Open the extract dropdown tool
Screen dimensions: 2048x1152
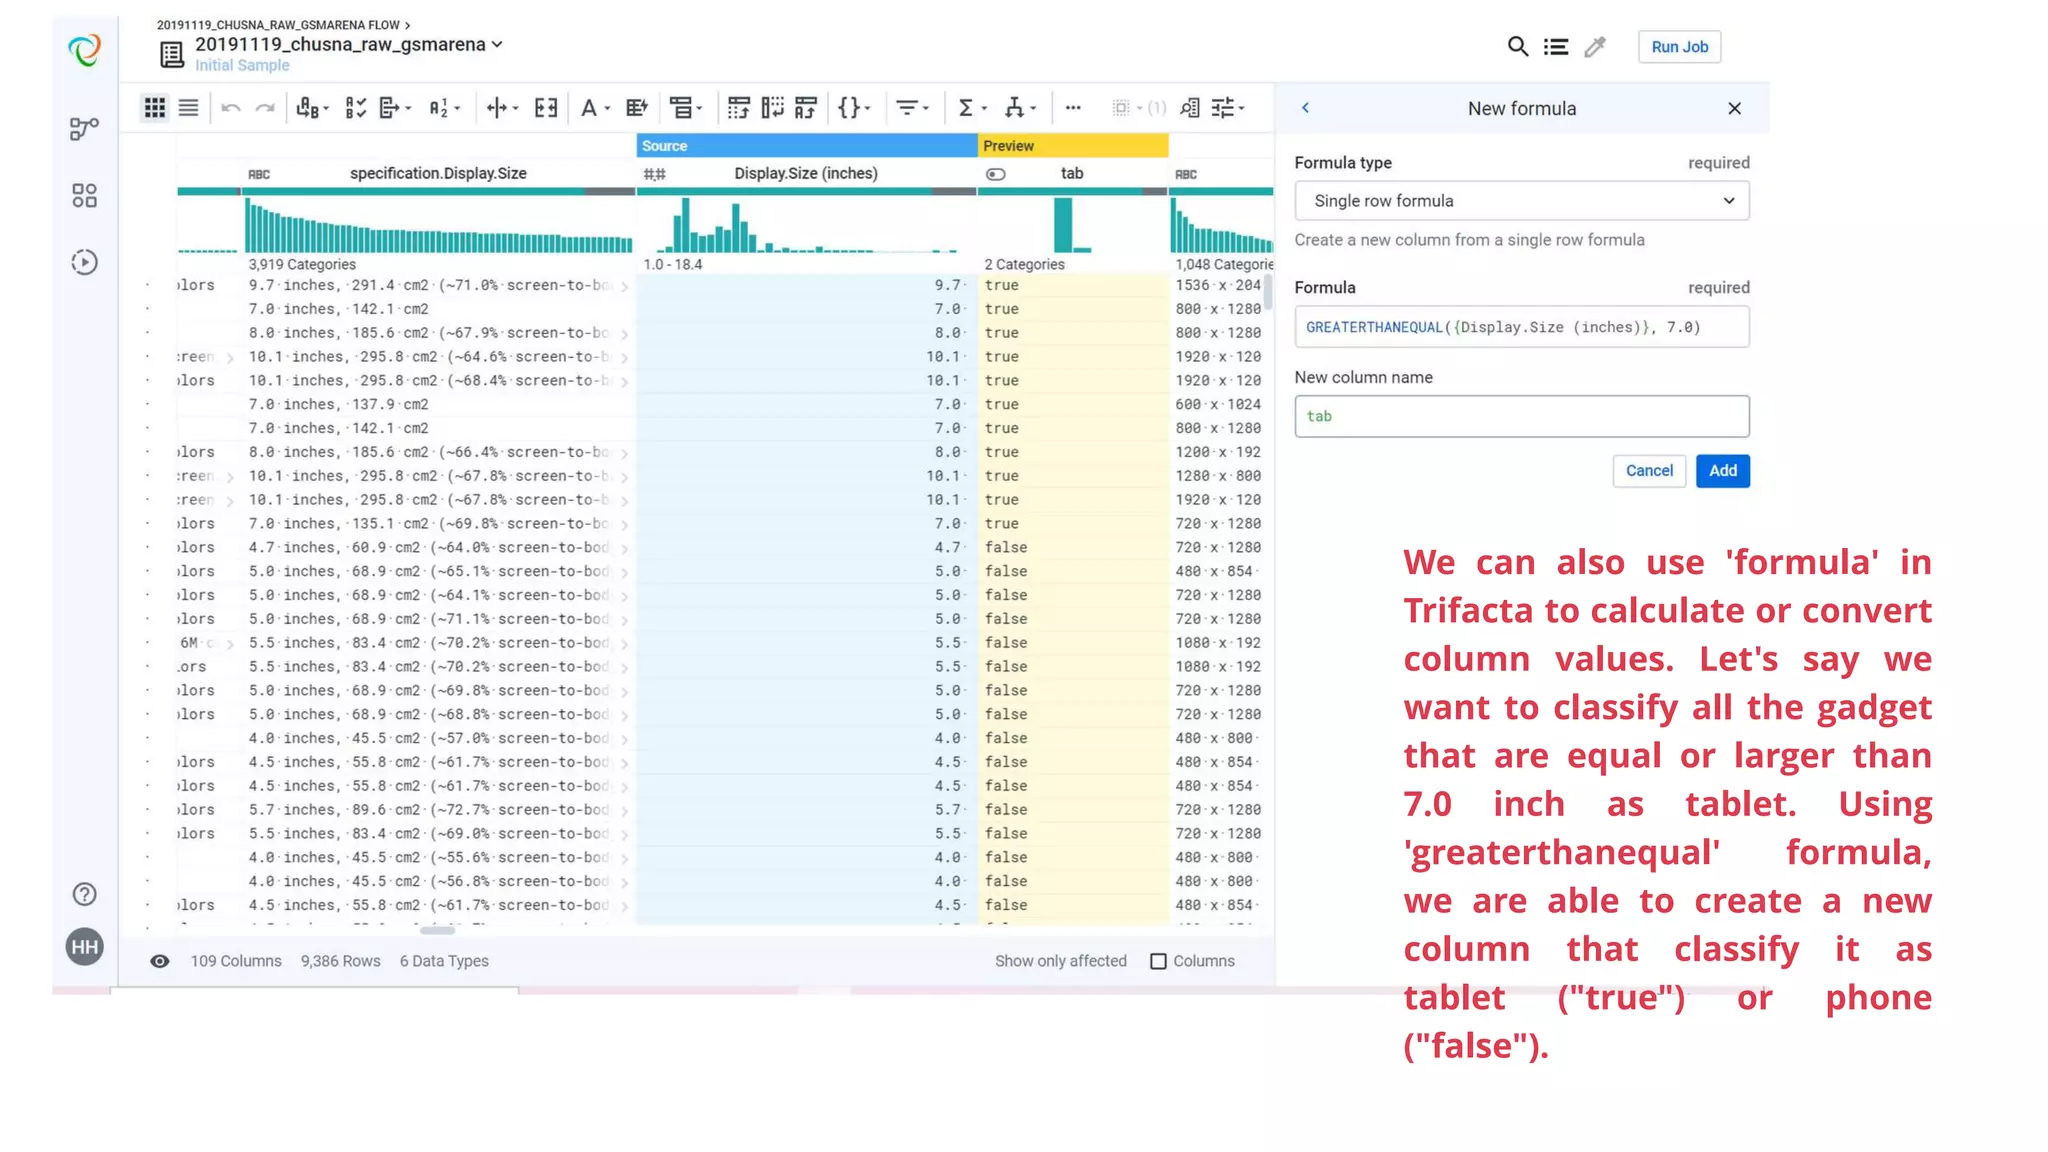pyautogui.click(x=395, y=108)
